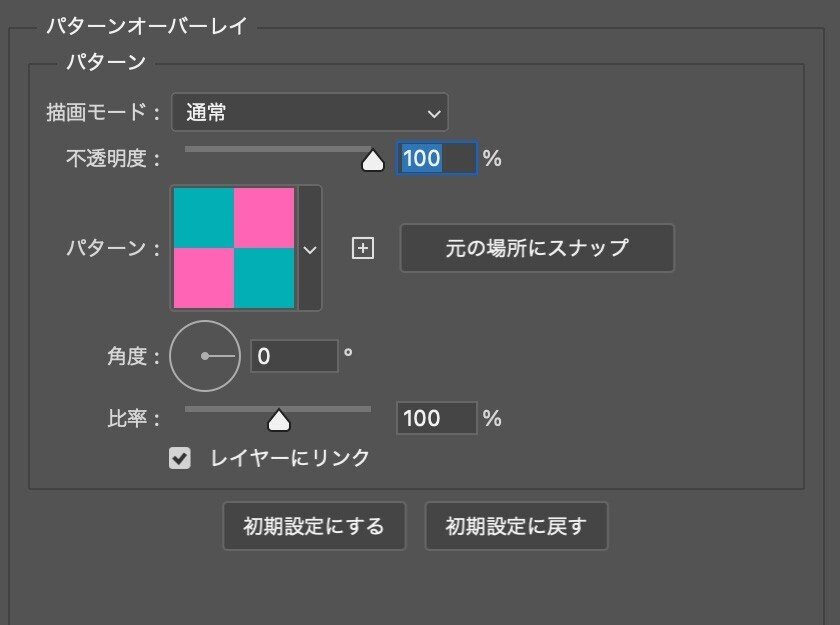Viewport: 840px width, 625px height.
Task: Click the パターンオーバーレイ section title
Action: pyautogui.click(x=147, y=26)
